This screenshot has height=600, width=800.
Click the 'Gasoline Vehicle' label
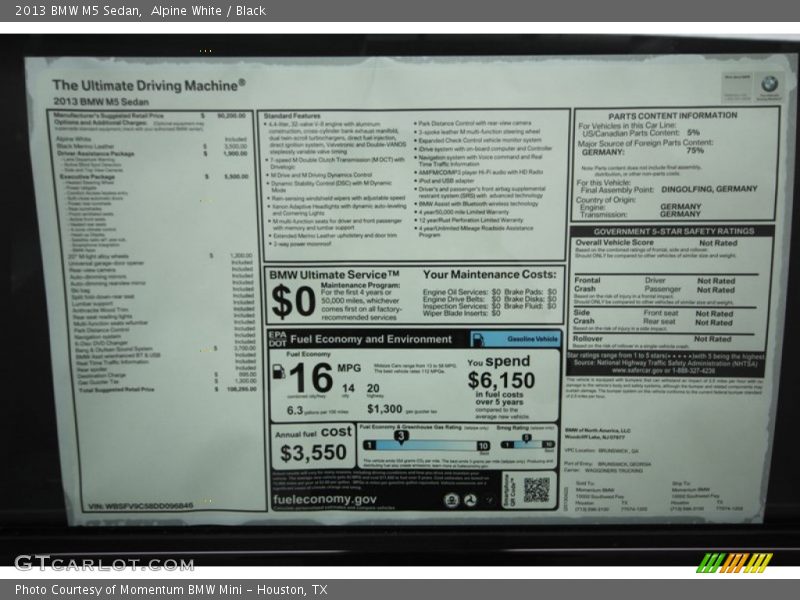(533, 339)
